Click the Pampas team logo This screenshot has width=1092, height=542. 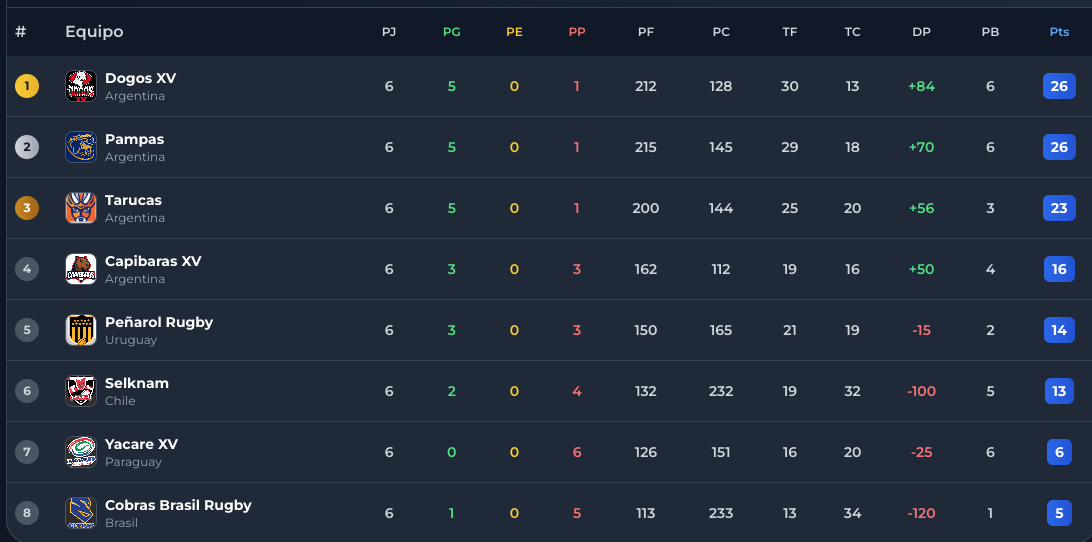[81, 147]
